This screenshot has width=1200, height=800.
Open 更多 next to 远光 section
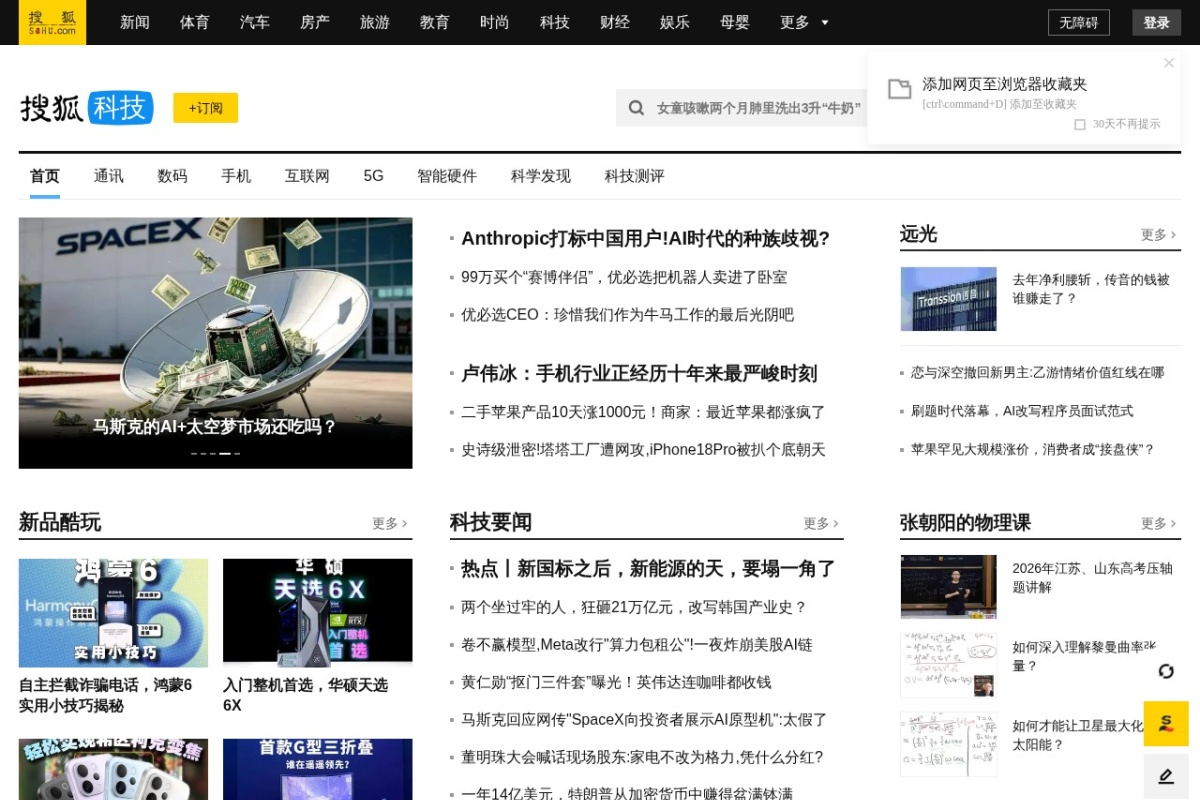(x=1158, y=235)
